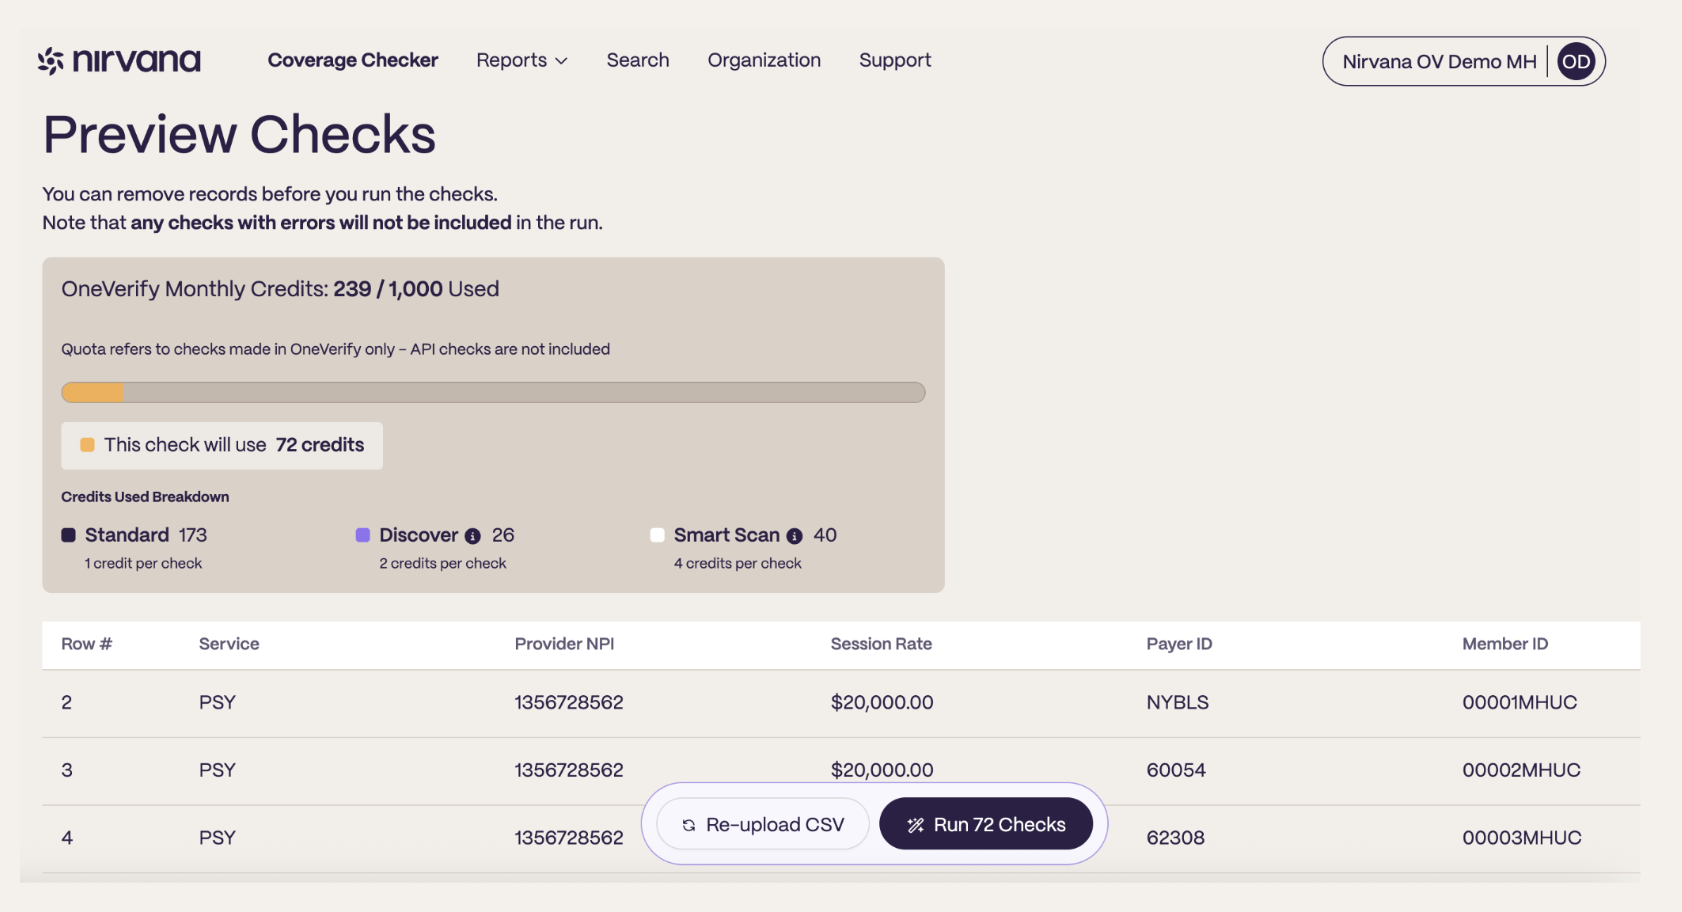This screenshot has width=1682, height=912.
Task: Click Provider NPI in row 2
Action: pyautogui.click(x=569, y=702)
